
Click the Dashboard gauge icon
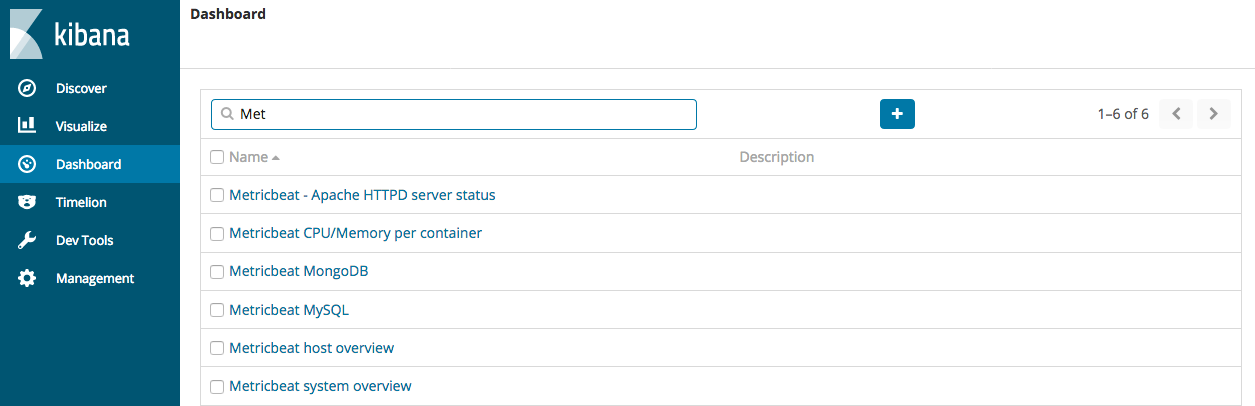[x=28, y=164]
